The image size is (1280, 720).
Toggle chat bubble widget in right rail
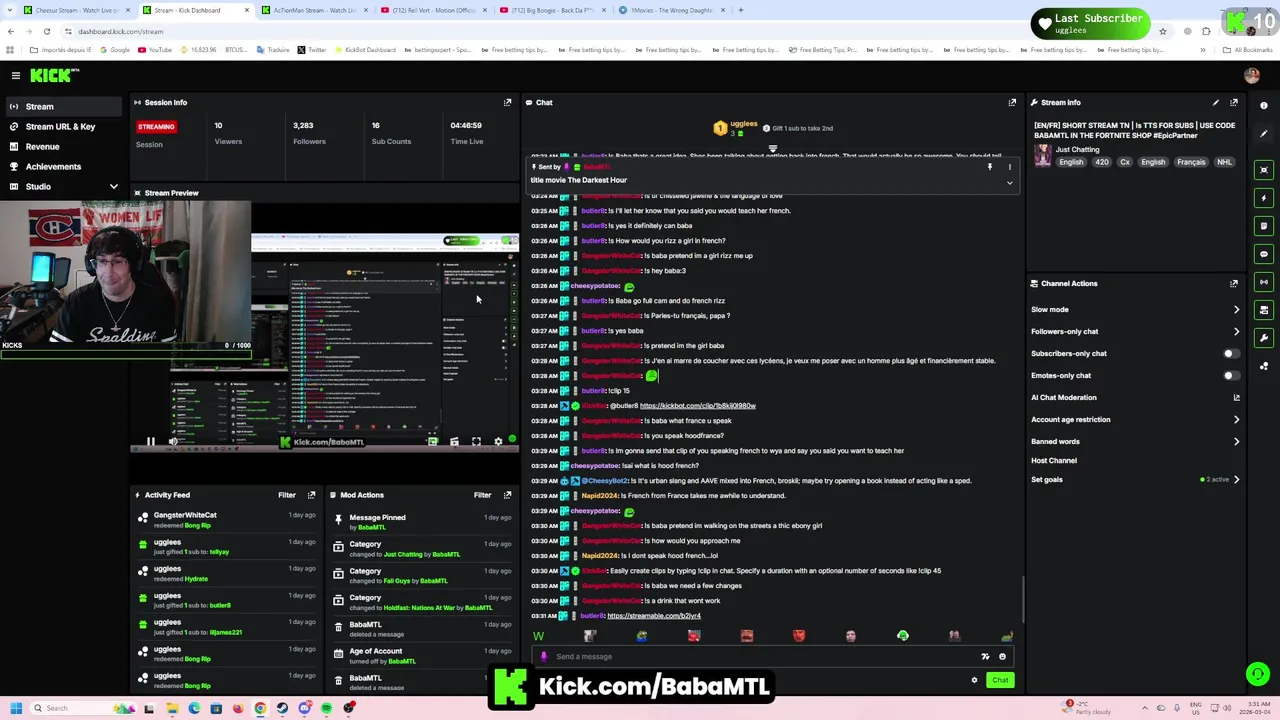pos(1264,254)
